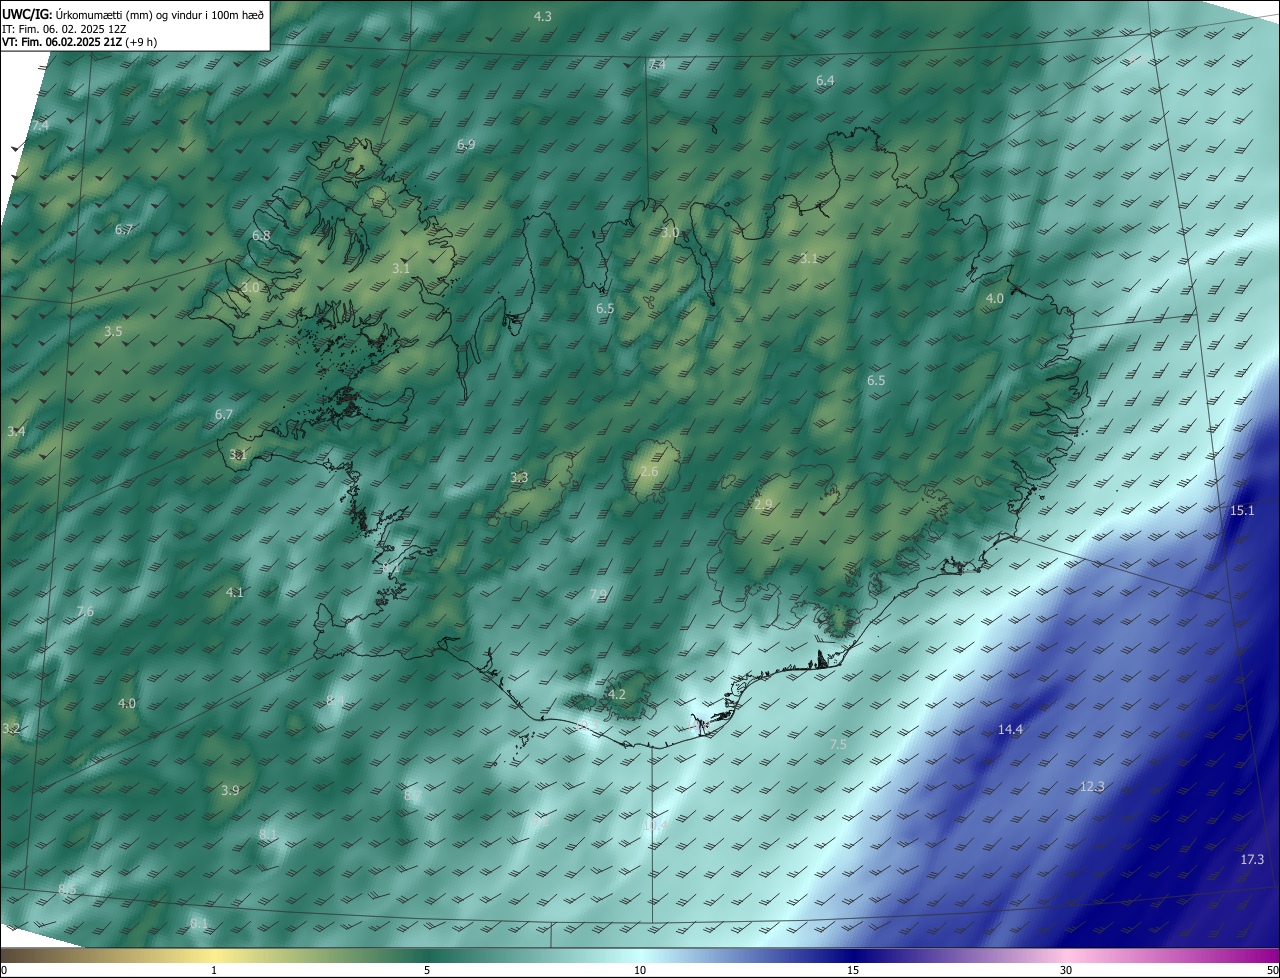Click the 2.6 value on Hofsjökull glacier
This screenshot has height=978, width=1280.
click(649, 472)
